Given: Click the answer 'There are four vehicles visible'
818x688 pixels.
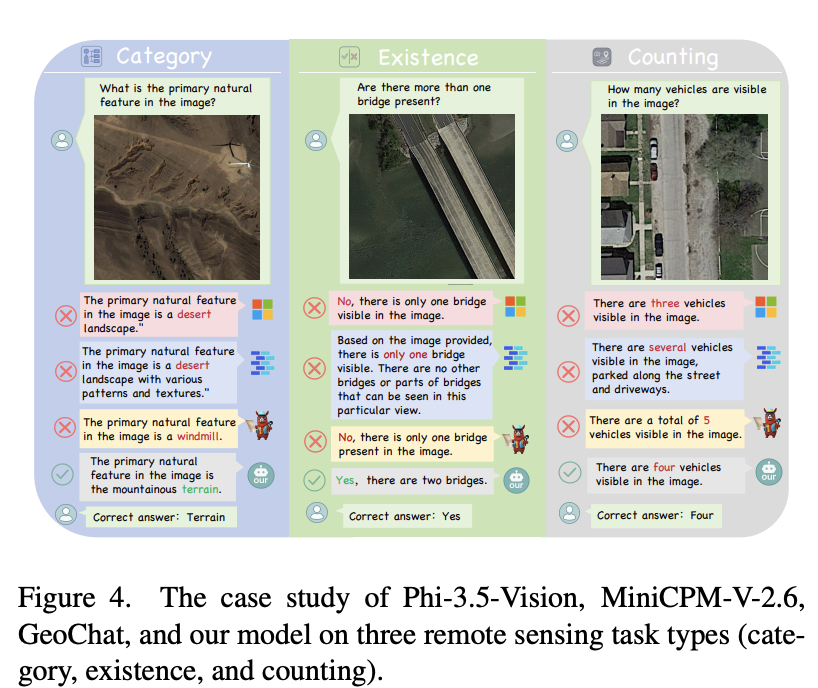Looking at the screenshot, I should 666,475.
